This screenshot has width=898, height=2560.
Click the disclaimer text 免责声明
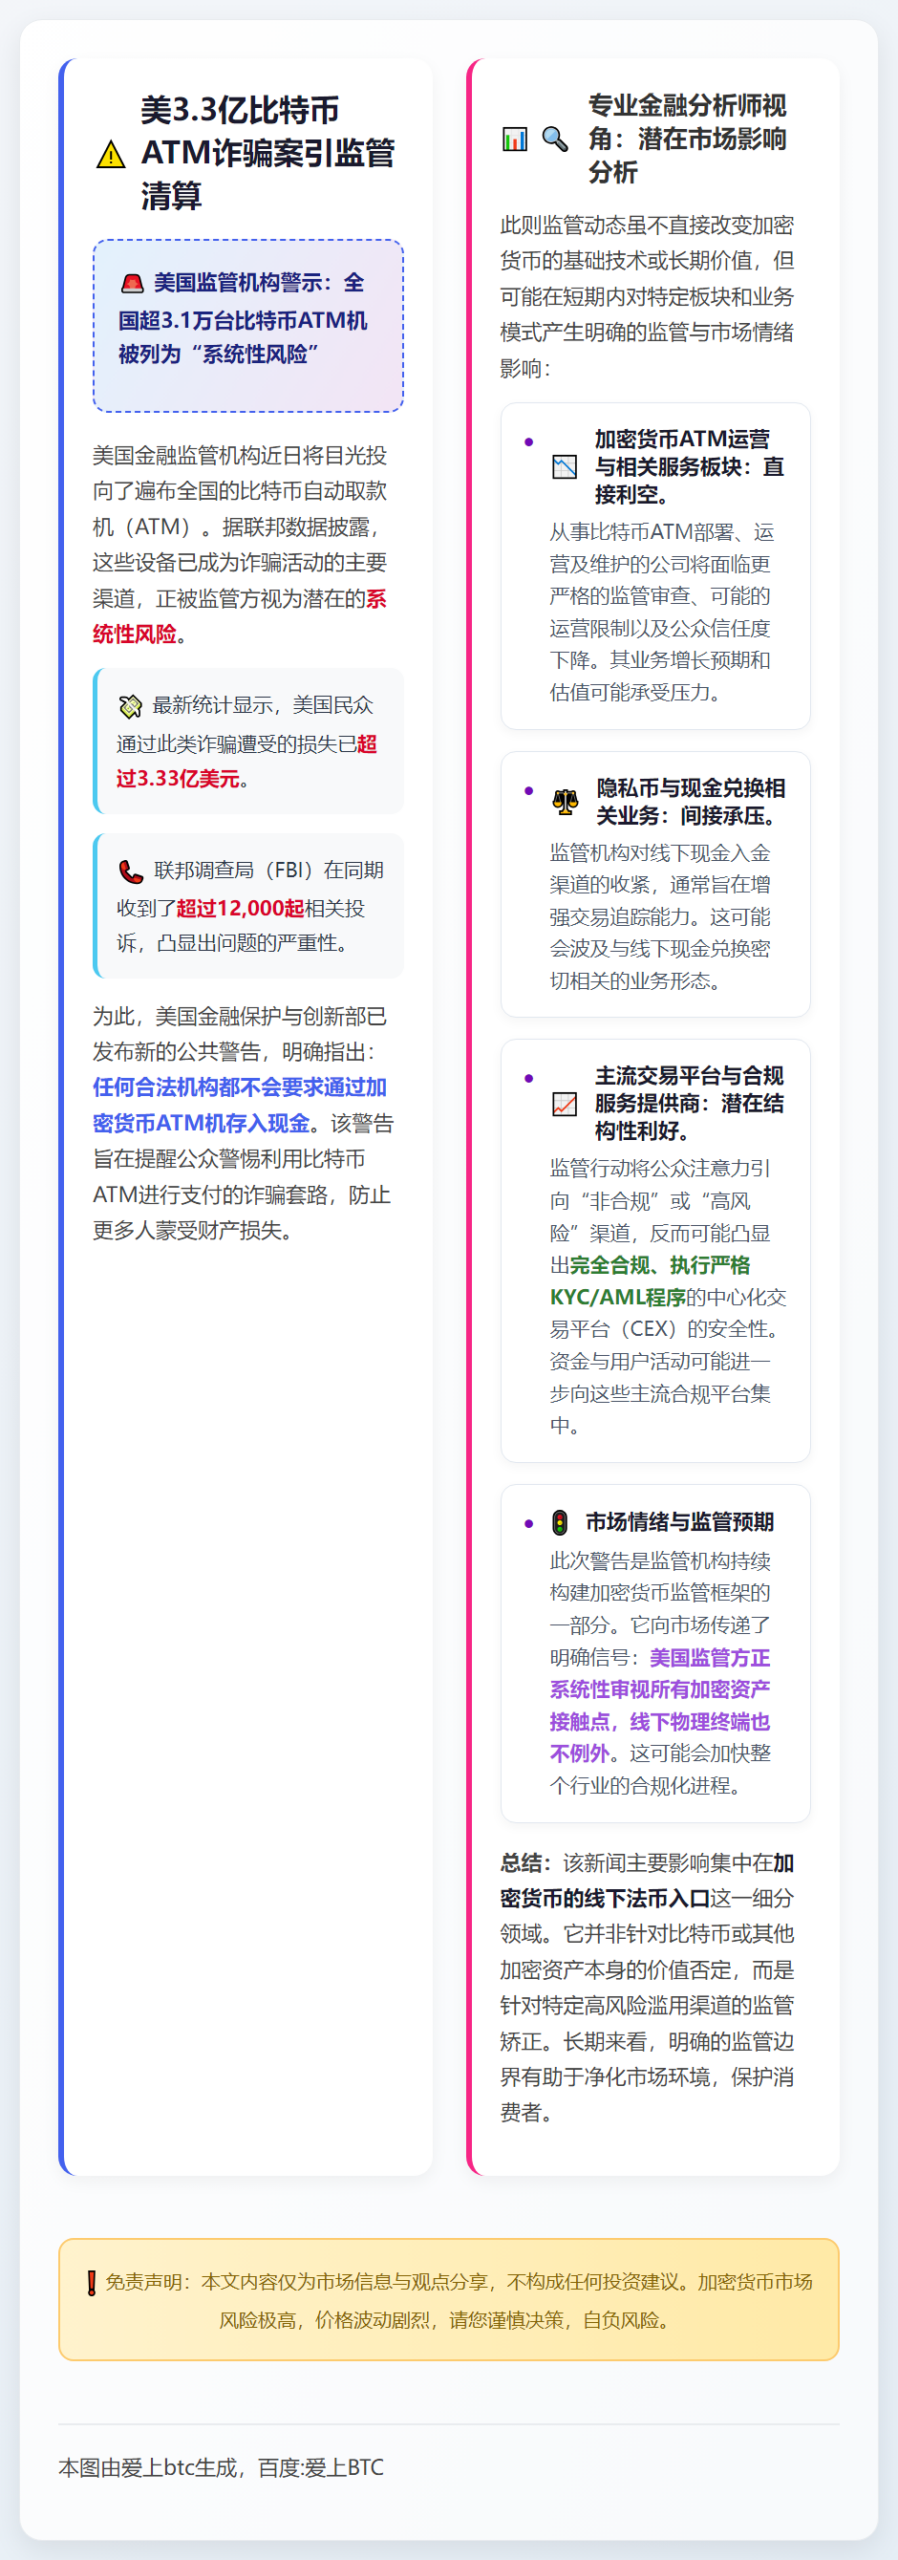(x=145, y=2283)
